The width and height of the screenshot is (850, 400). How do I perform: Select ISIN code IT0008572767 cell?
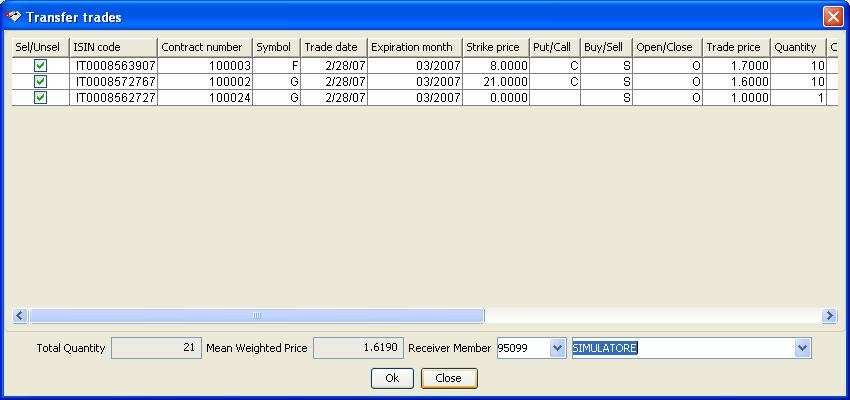coord(113,82)
